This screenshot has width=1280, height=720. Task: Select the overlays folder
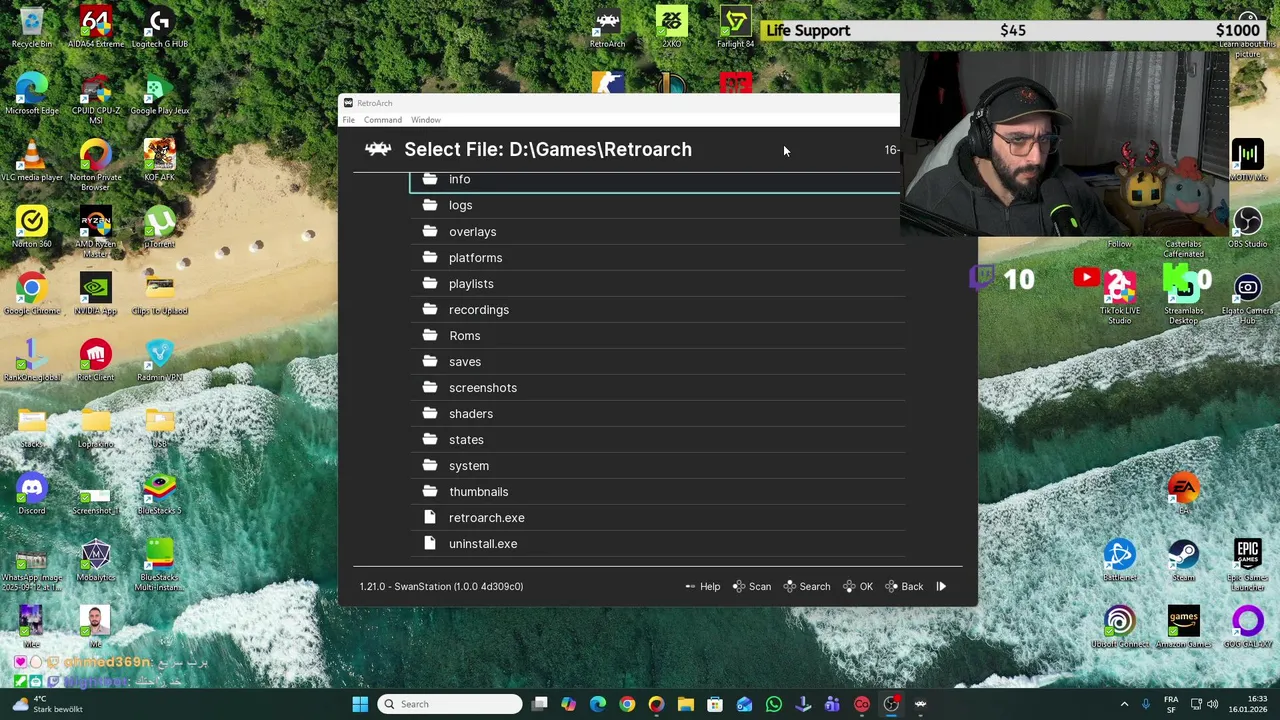pos(655,231)
